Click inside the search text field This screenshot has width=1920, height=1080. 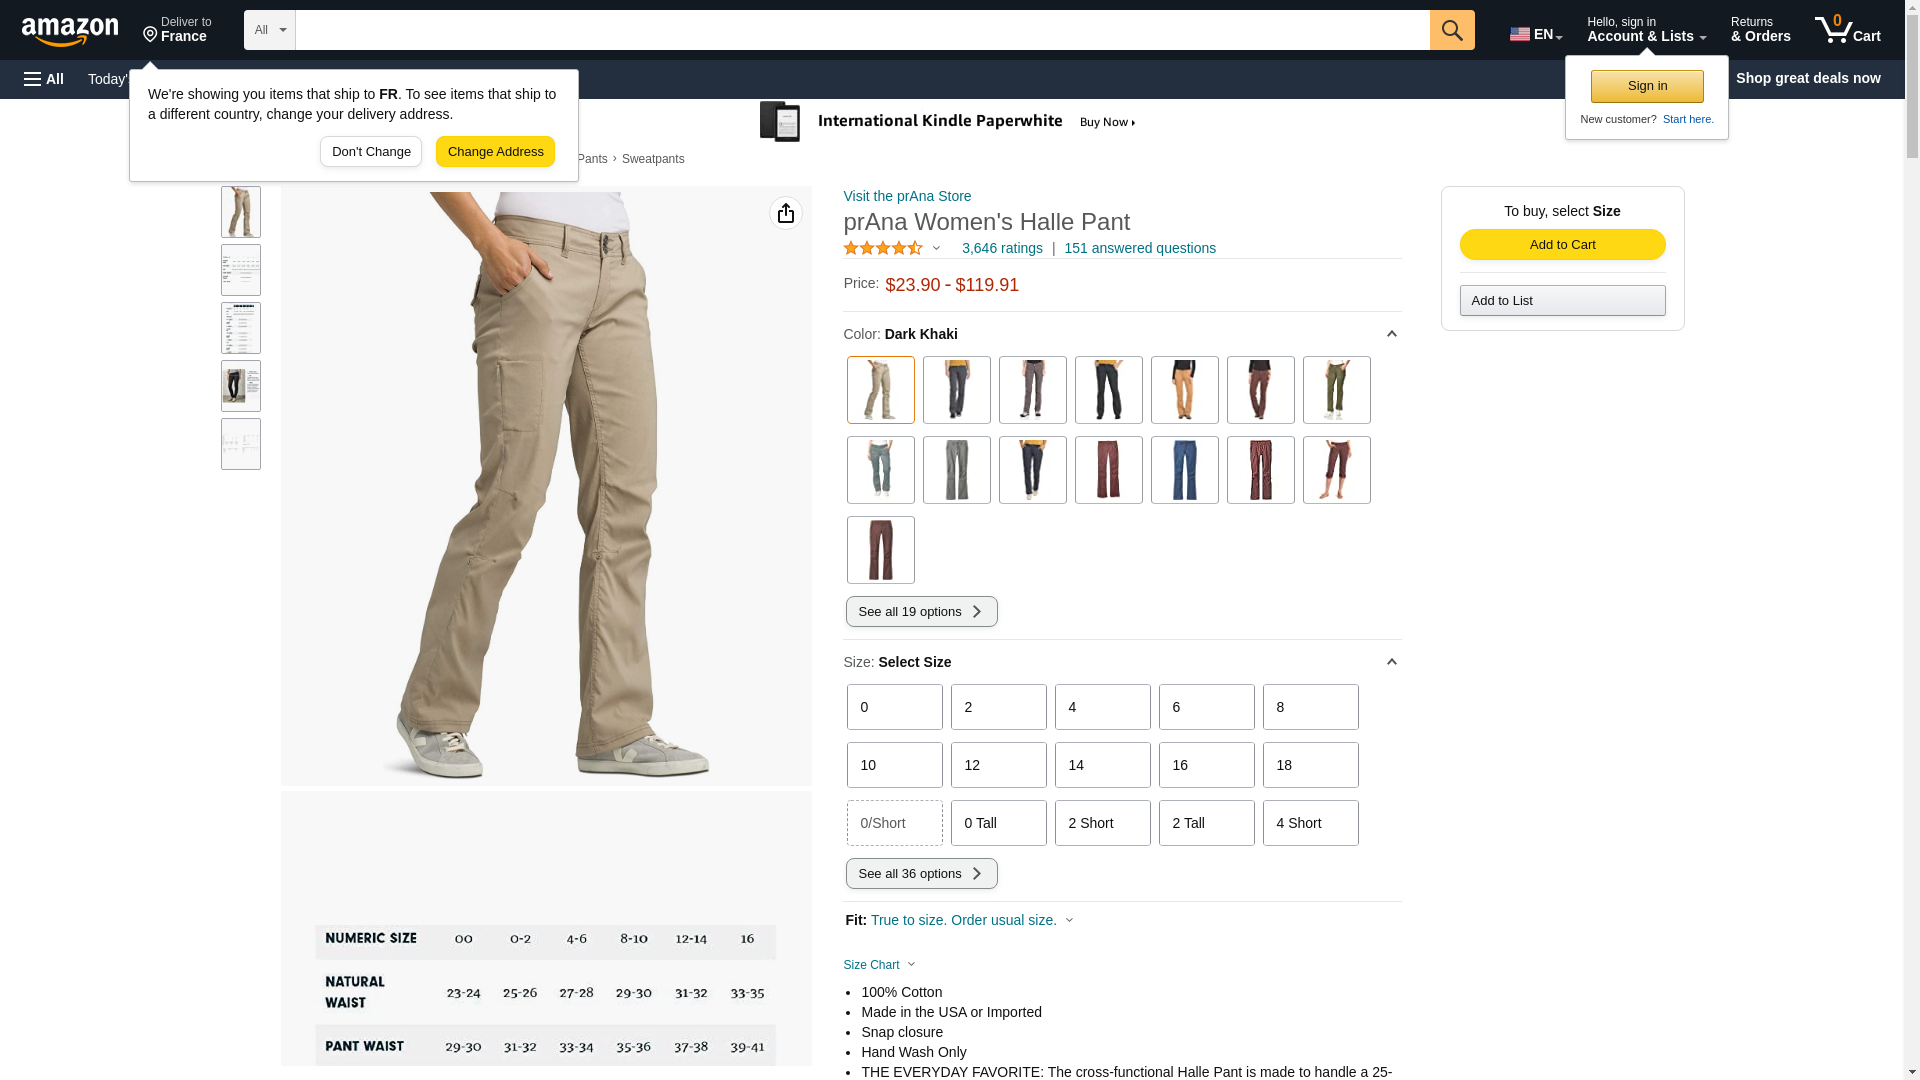862,30
